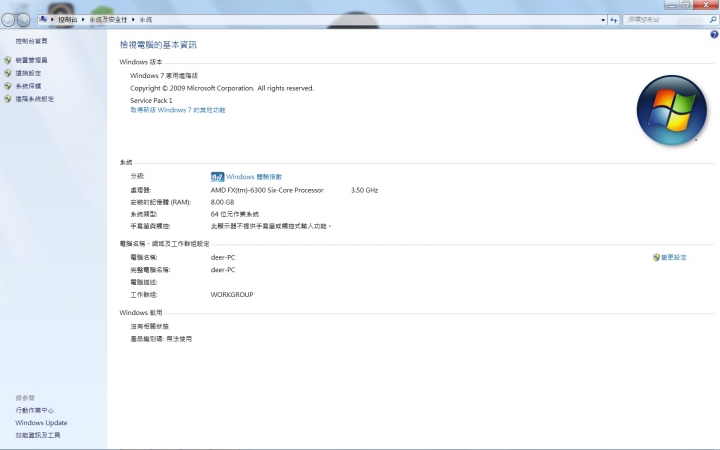720x450 pixels.
Task: Click Service Pack 1 text
Action: 151,101
